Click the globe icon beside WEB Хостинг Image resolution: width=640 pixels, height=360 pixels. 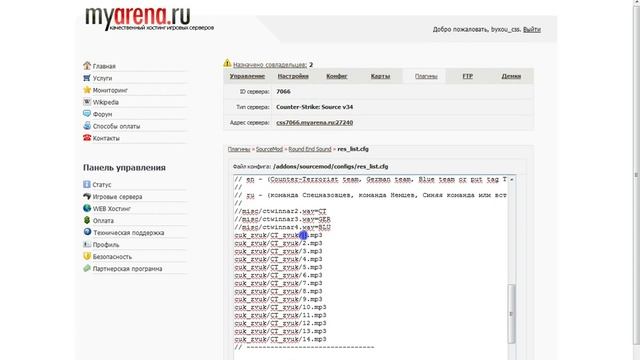click(87, 208)
